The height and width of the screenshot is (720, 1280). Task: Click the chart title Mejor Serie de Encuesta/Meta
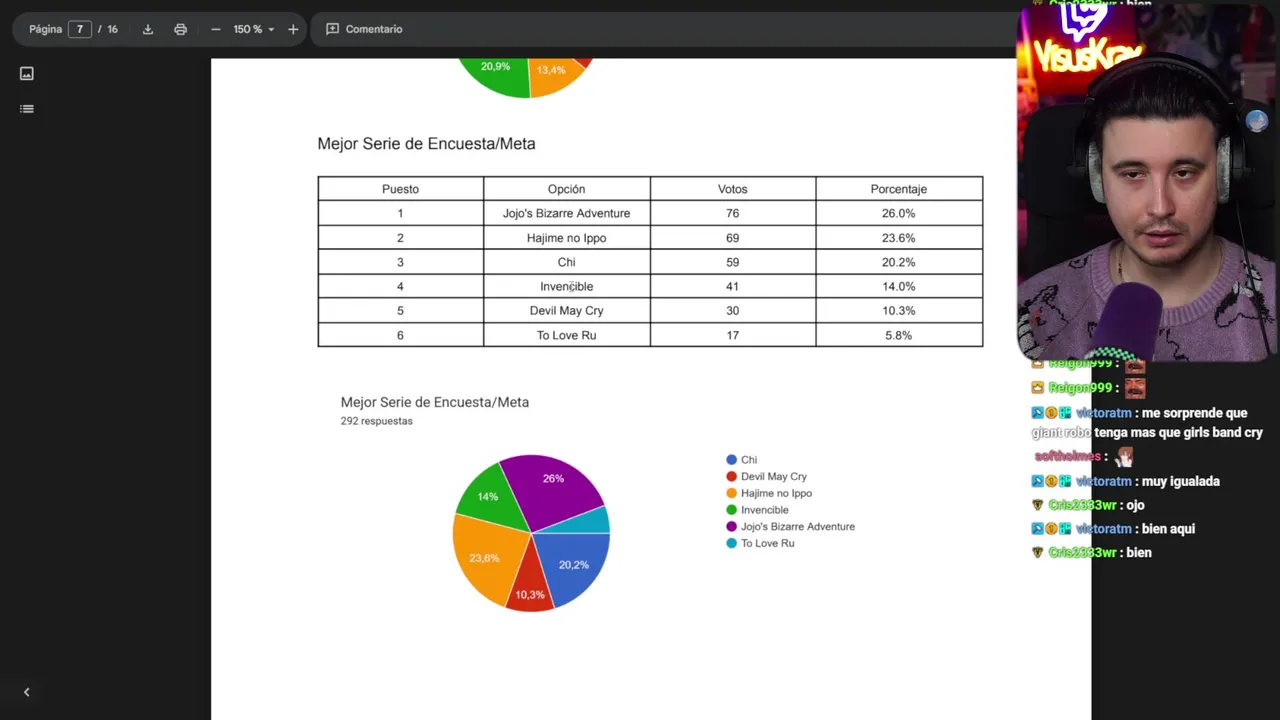click(434, 402)
